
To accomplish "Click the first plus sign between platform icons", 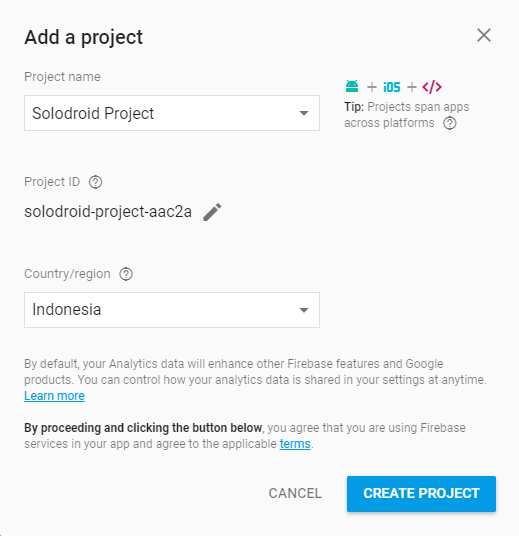I will point(372,87).
